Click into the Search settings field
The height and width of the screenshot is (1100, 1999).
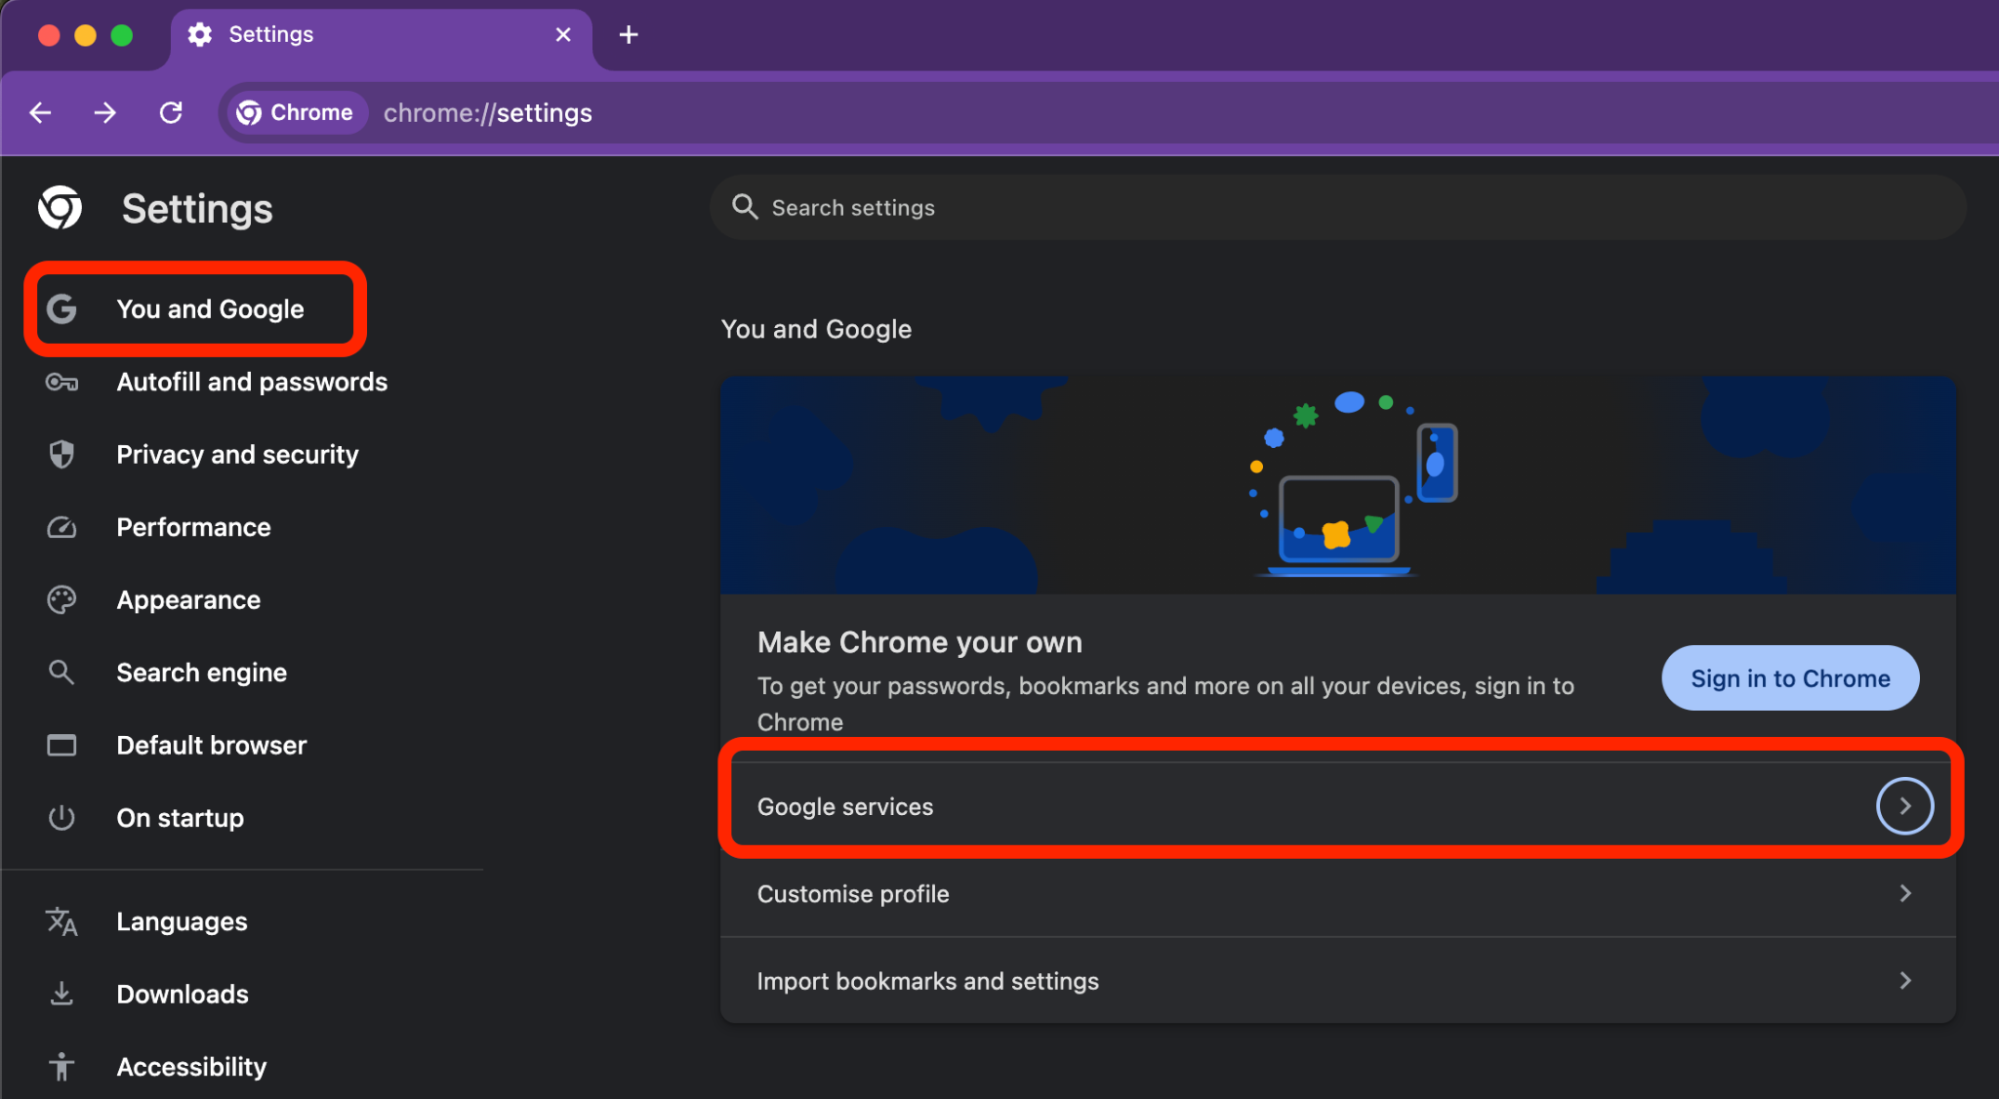point(1338,208)
